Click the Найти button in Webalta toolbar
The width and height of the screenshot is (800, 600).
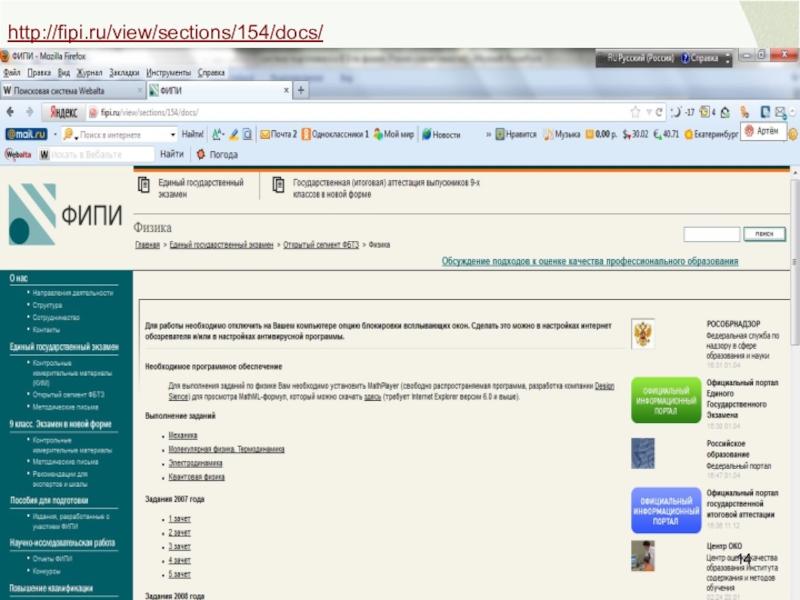click(x=171, y=154)
